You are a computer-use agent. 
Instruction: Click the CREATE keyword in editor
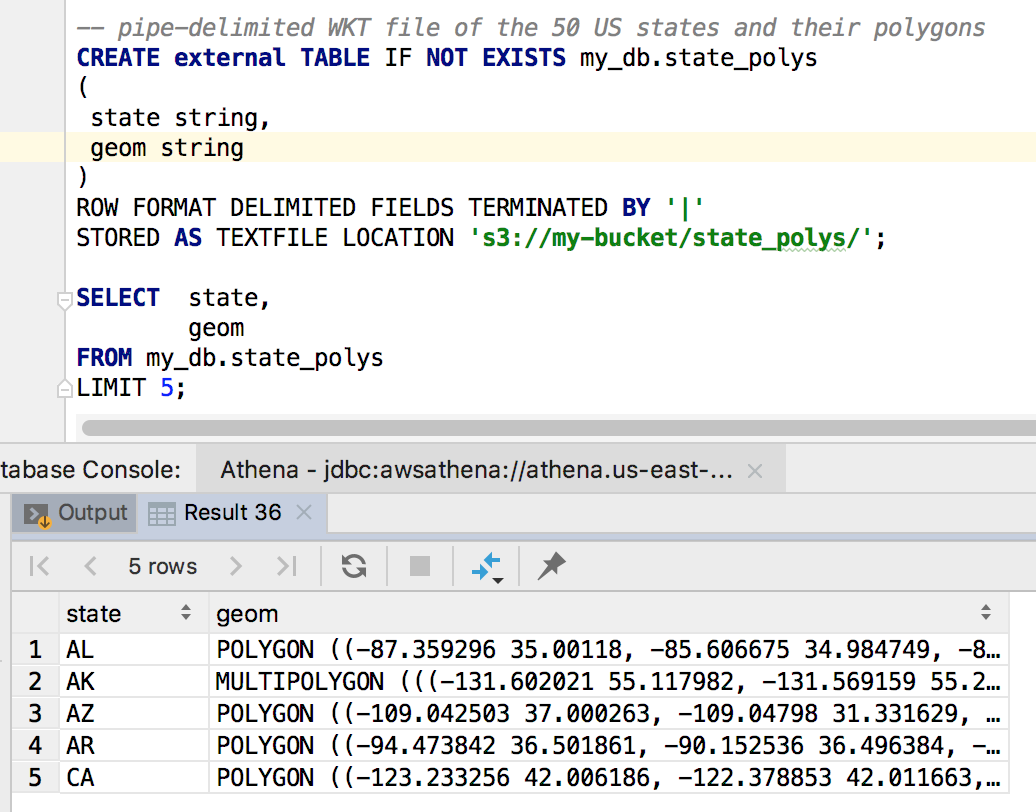pos(118,58)
